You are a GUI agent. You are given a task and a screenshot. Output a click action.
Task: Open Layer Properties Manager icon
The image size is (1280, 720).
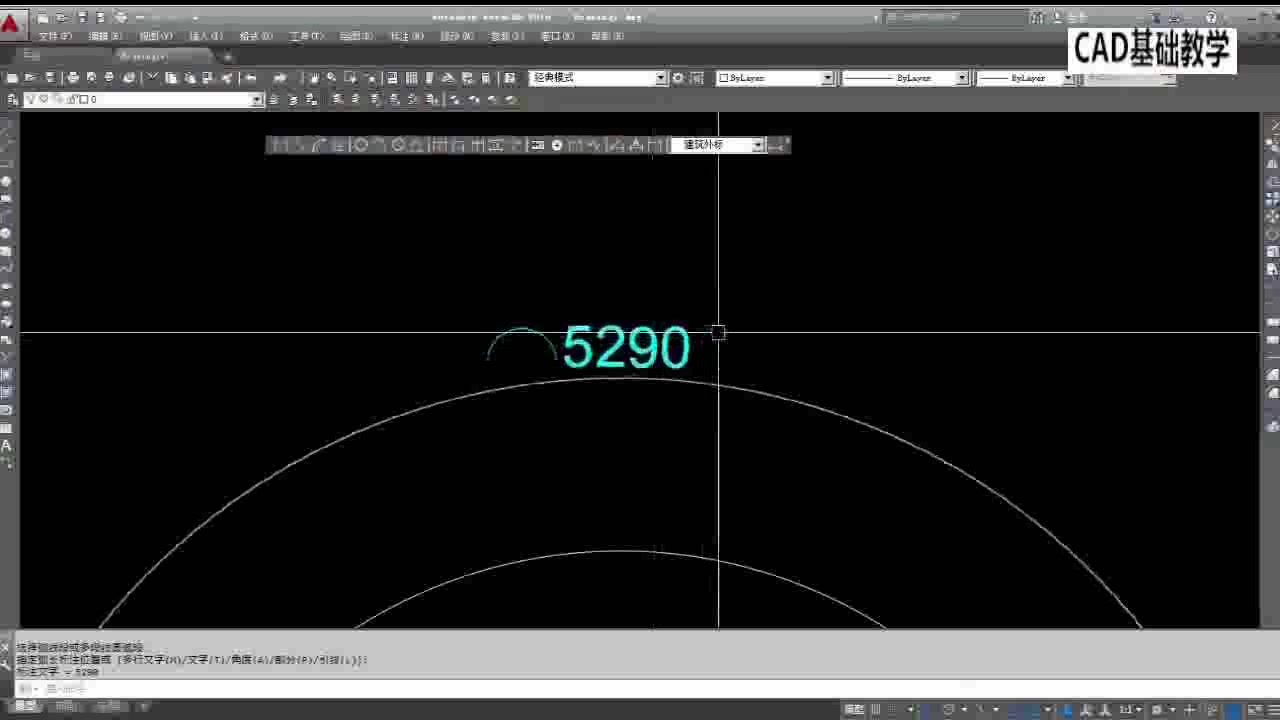(x=12, y=99)
